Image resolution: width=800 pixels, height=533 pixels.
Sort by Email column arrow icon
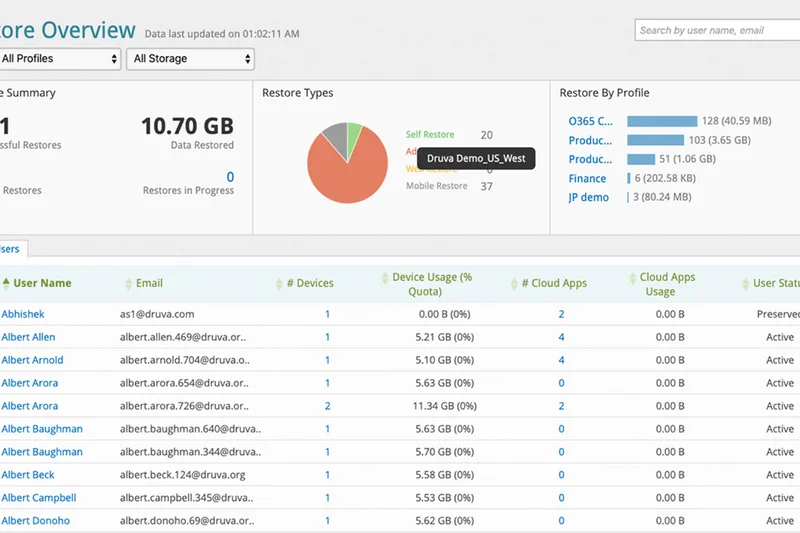coord(129,284)
